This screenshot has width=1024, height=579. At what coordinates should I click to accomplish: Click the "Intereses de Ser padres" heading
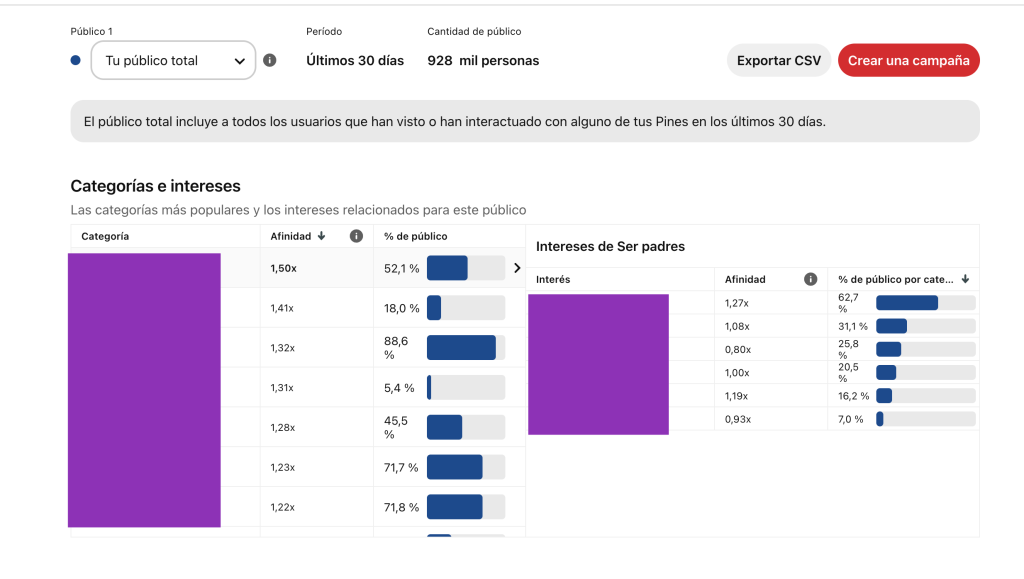coord(610,246)
